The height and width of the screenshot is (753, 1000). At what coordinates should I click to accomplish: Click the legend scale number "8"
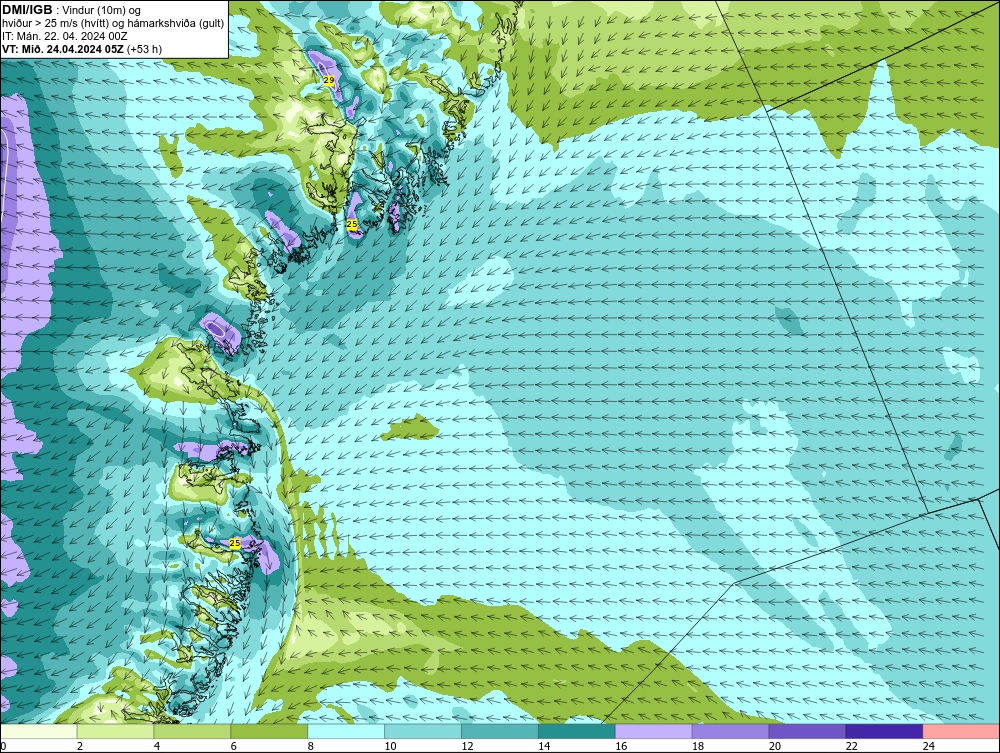(310, 746)
